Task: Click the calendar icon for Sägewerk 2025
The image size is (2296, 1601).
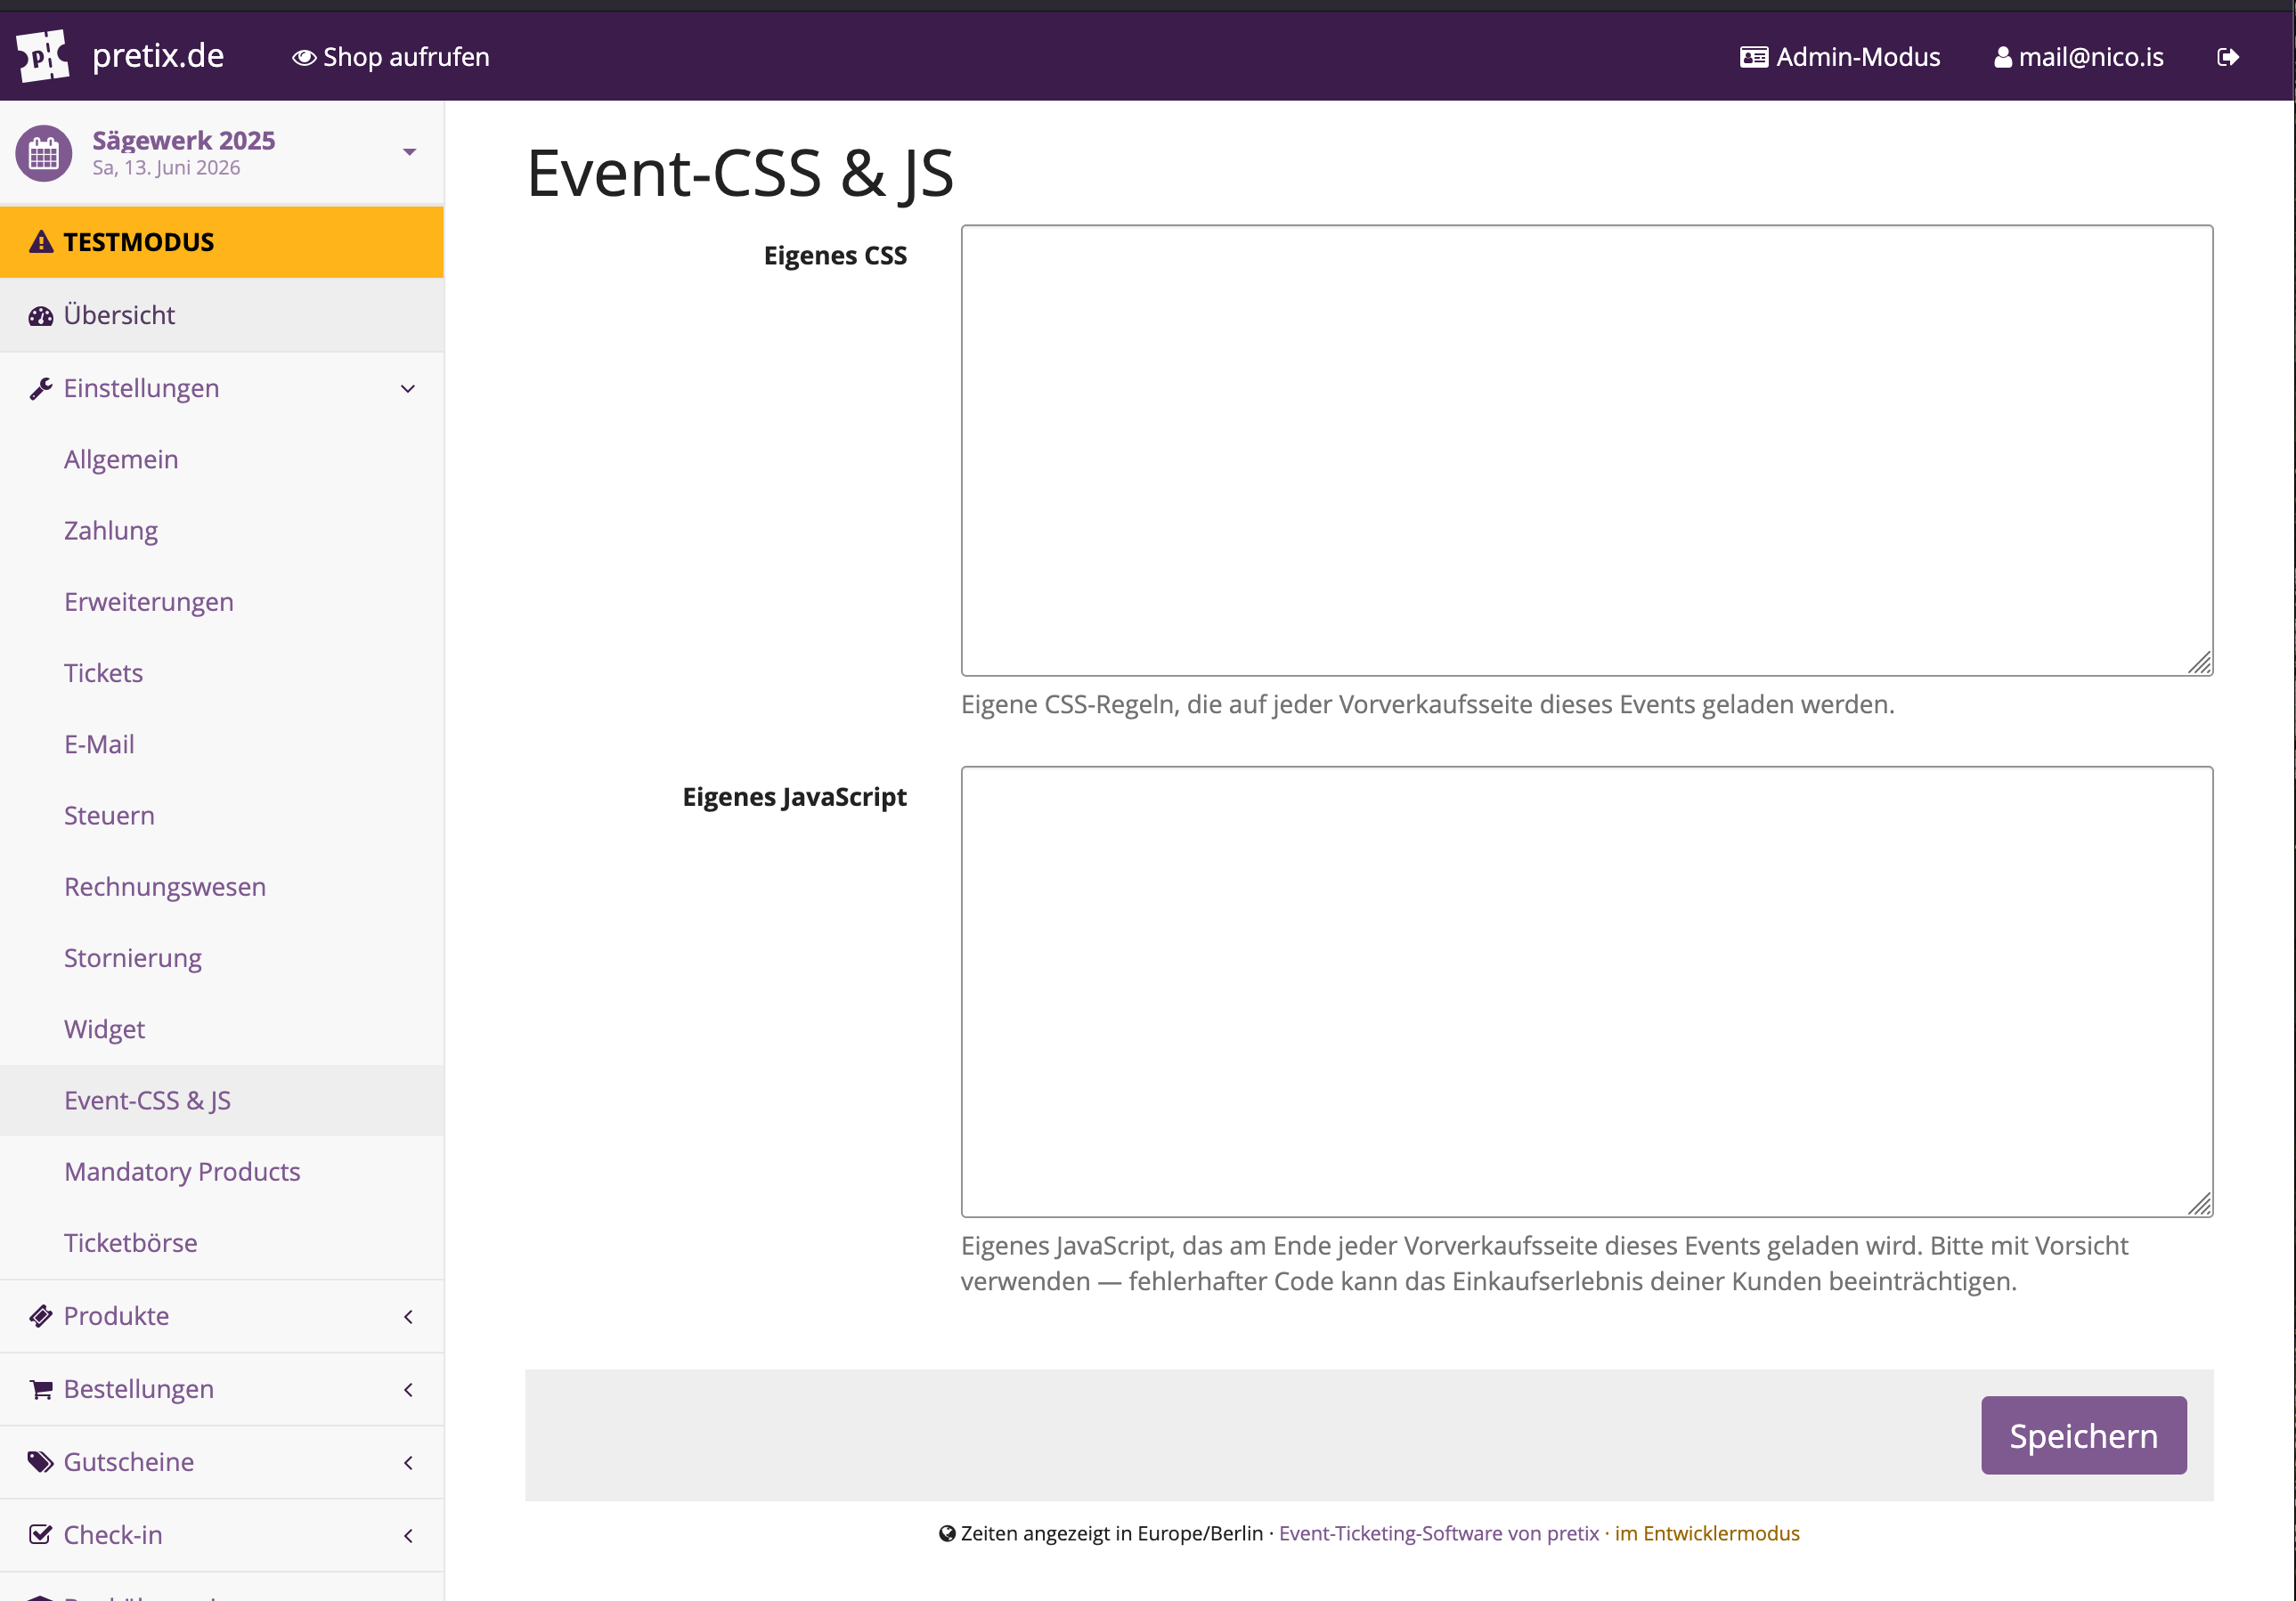Action: point(43,152)
